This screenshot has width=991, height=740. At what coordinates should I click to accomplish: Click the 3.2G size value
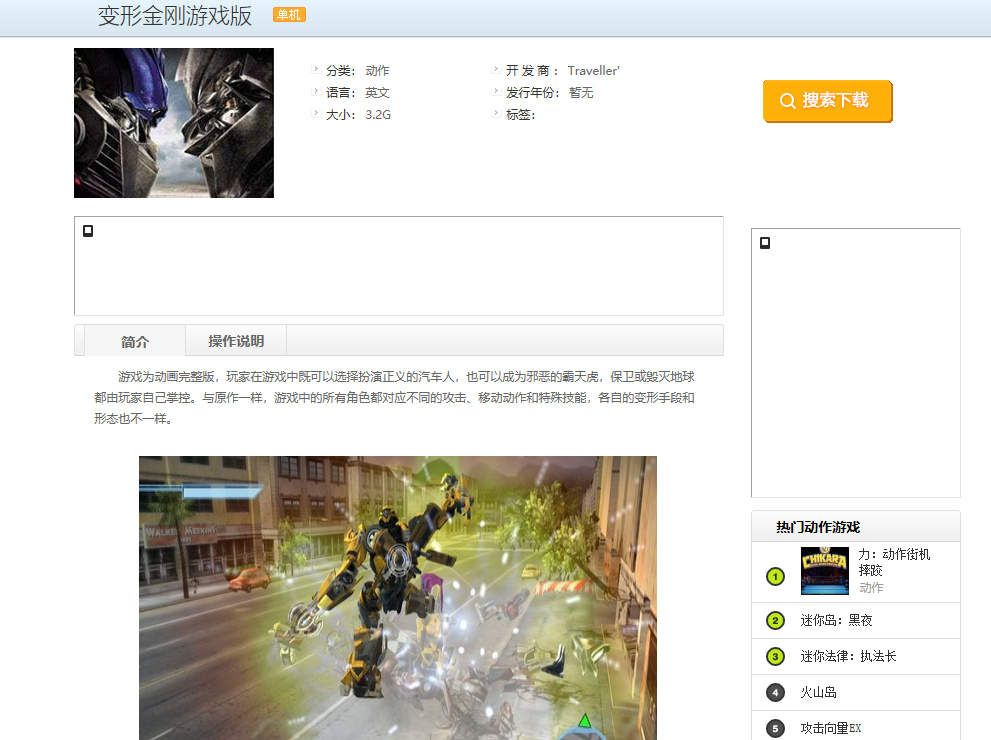(x=378, y=115)
